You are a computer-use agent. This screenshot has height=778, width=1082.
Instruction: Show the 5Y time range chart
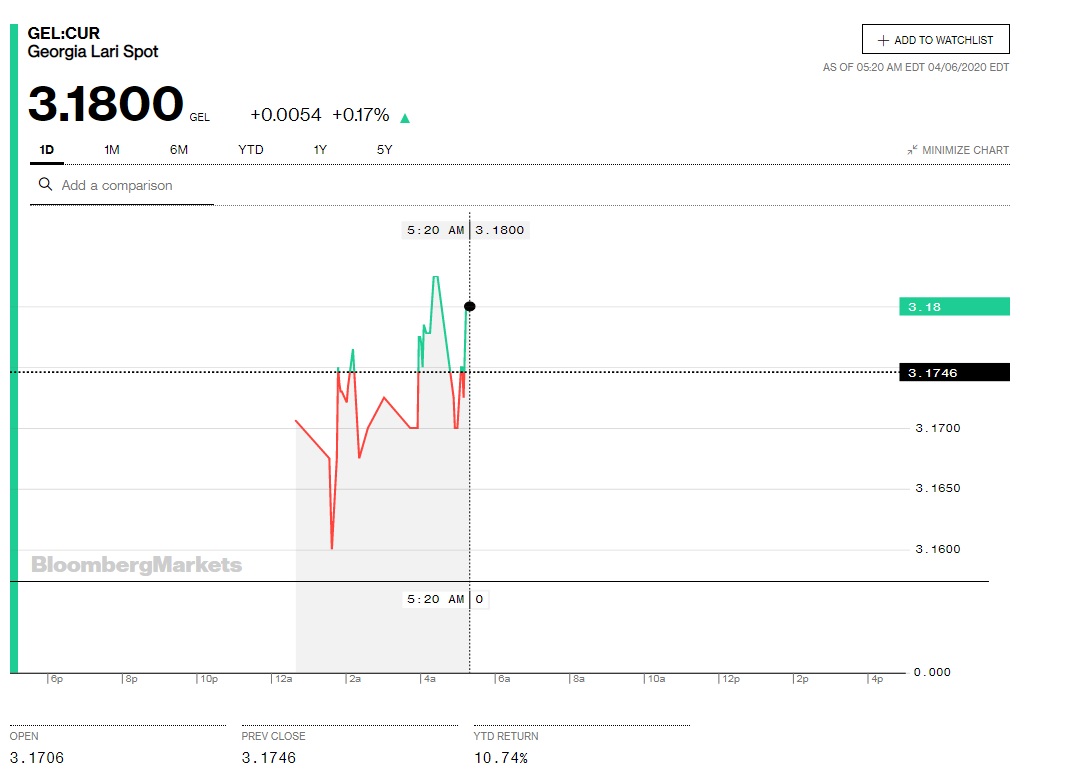(384, 150)
